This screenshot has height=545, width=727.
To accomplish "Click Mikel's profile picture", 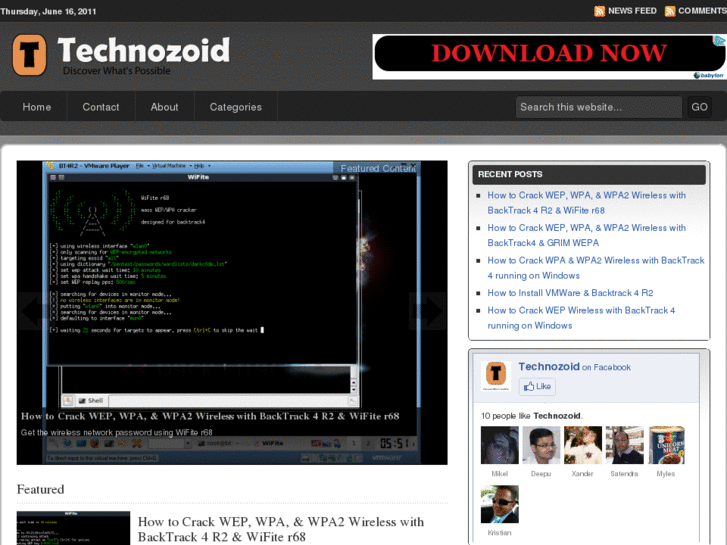I will [499, 445].
